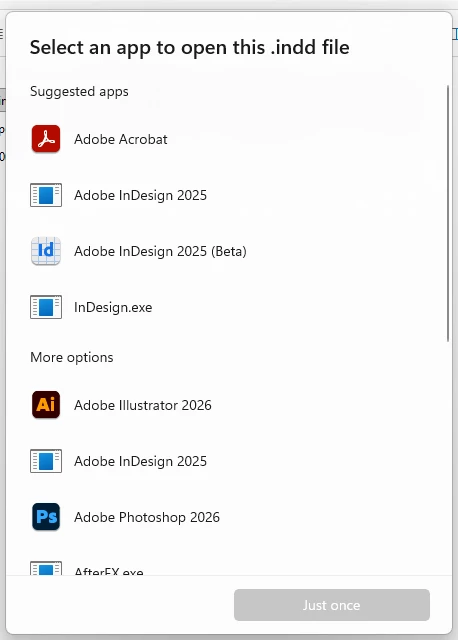
Task: Click the Suggested apps heading
Action: (x=79, y=91)
